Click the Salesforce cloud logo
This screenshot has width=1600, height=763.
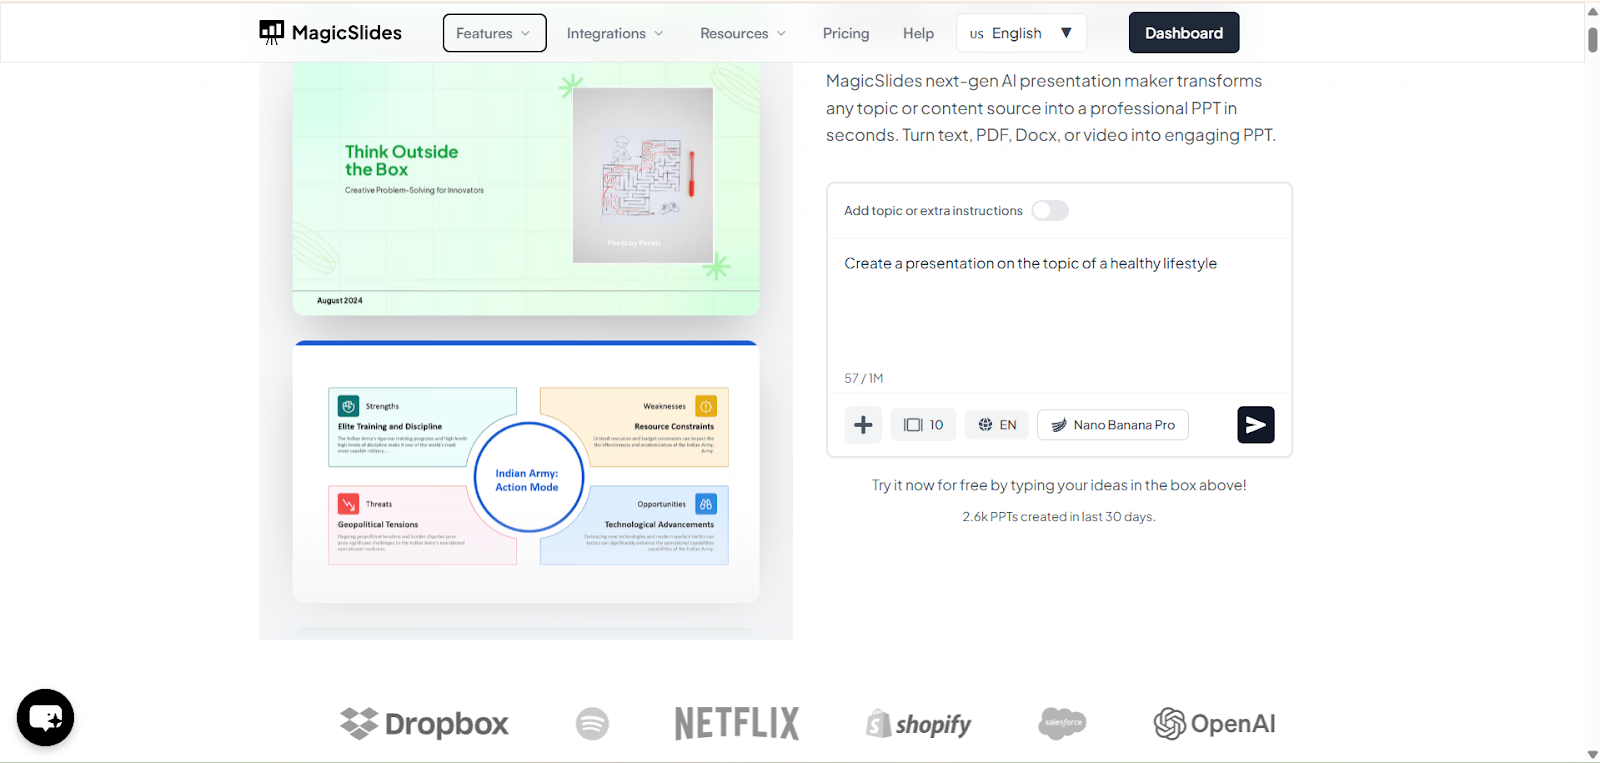(1062, 722)
